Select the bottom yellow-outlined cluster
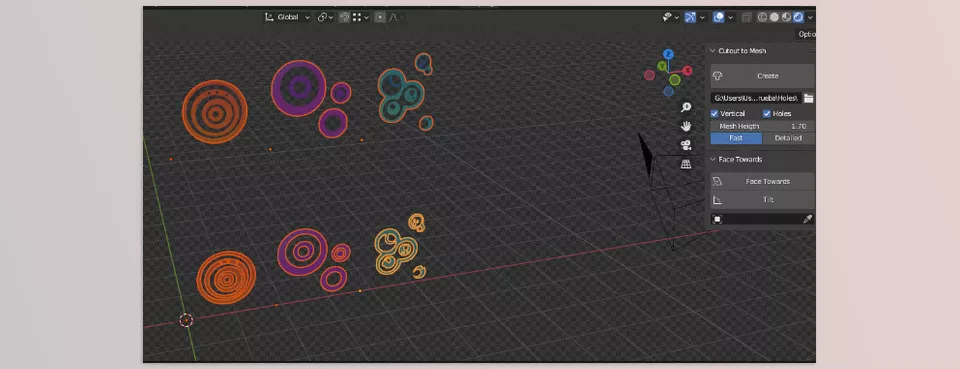960x369 pixels. point(396,251)
